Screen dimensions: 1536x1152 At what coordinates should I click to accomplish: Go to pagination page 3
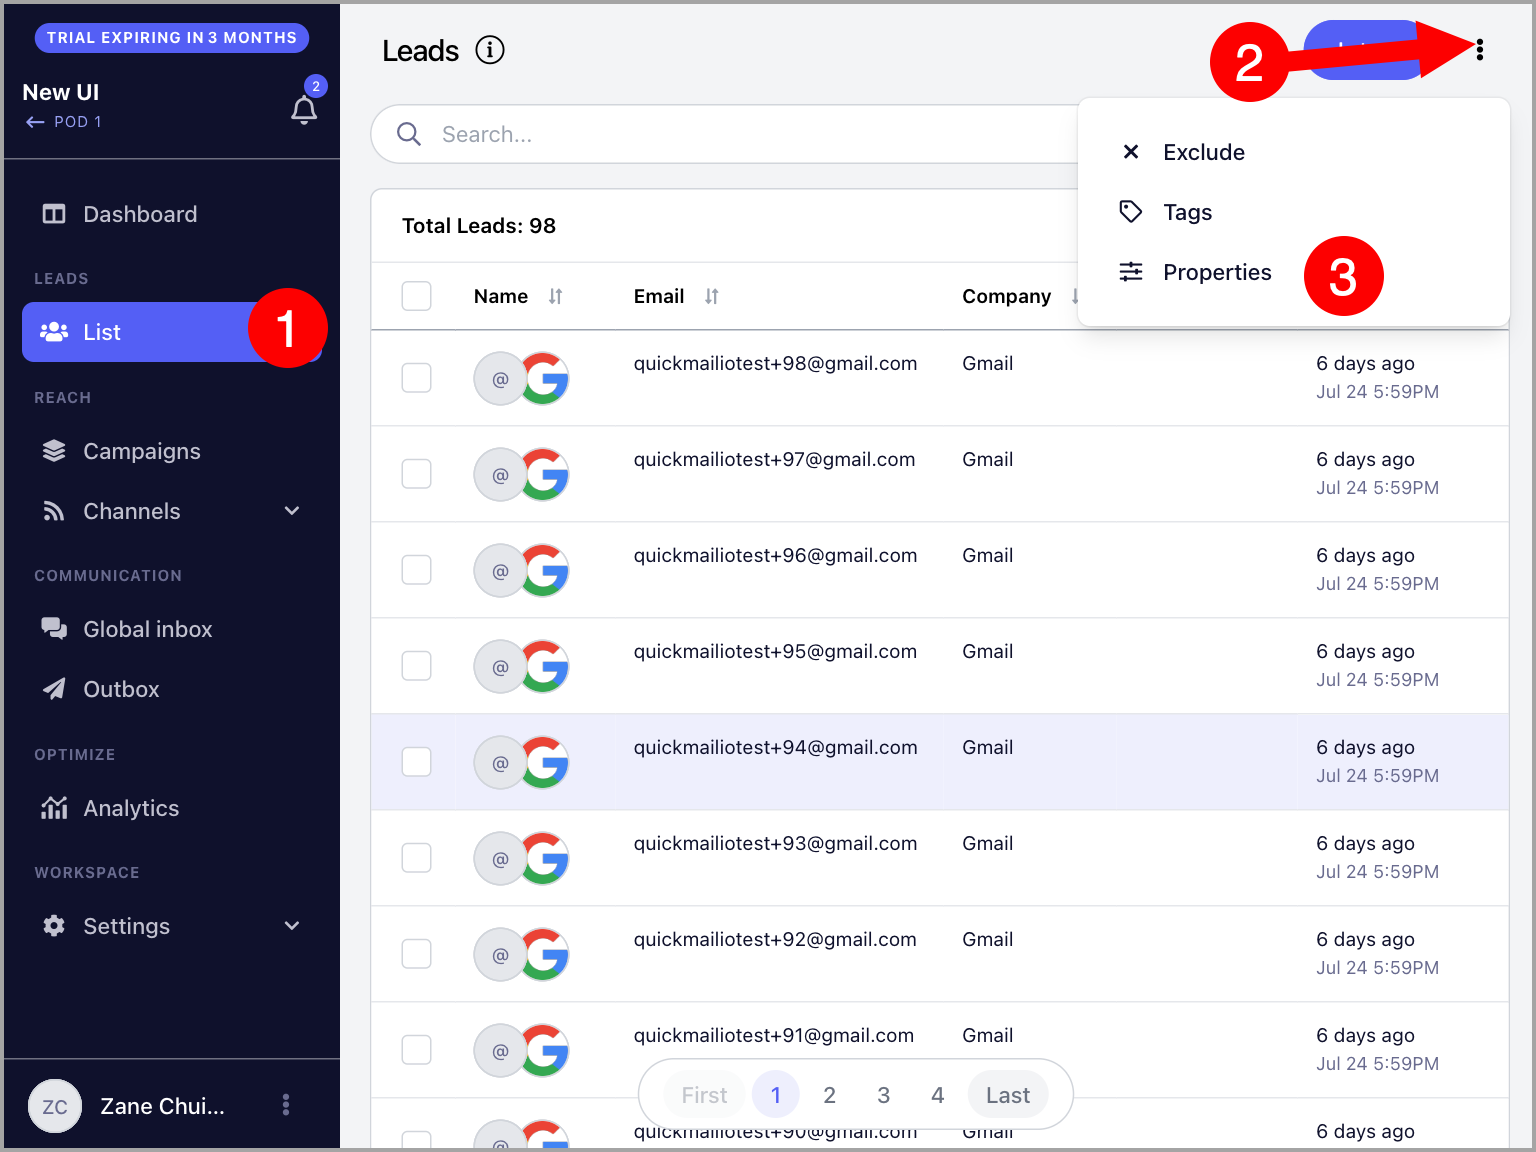(x=883, y=1095)
